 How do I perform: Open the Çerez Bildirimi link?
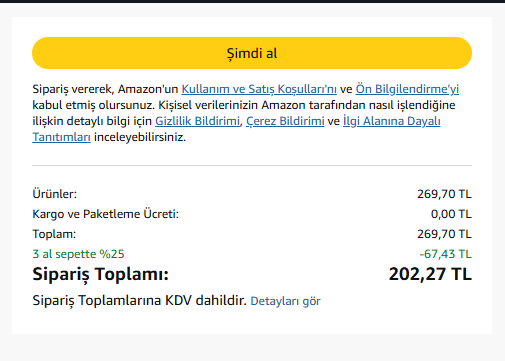coord(285,121)
